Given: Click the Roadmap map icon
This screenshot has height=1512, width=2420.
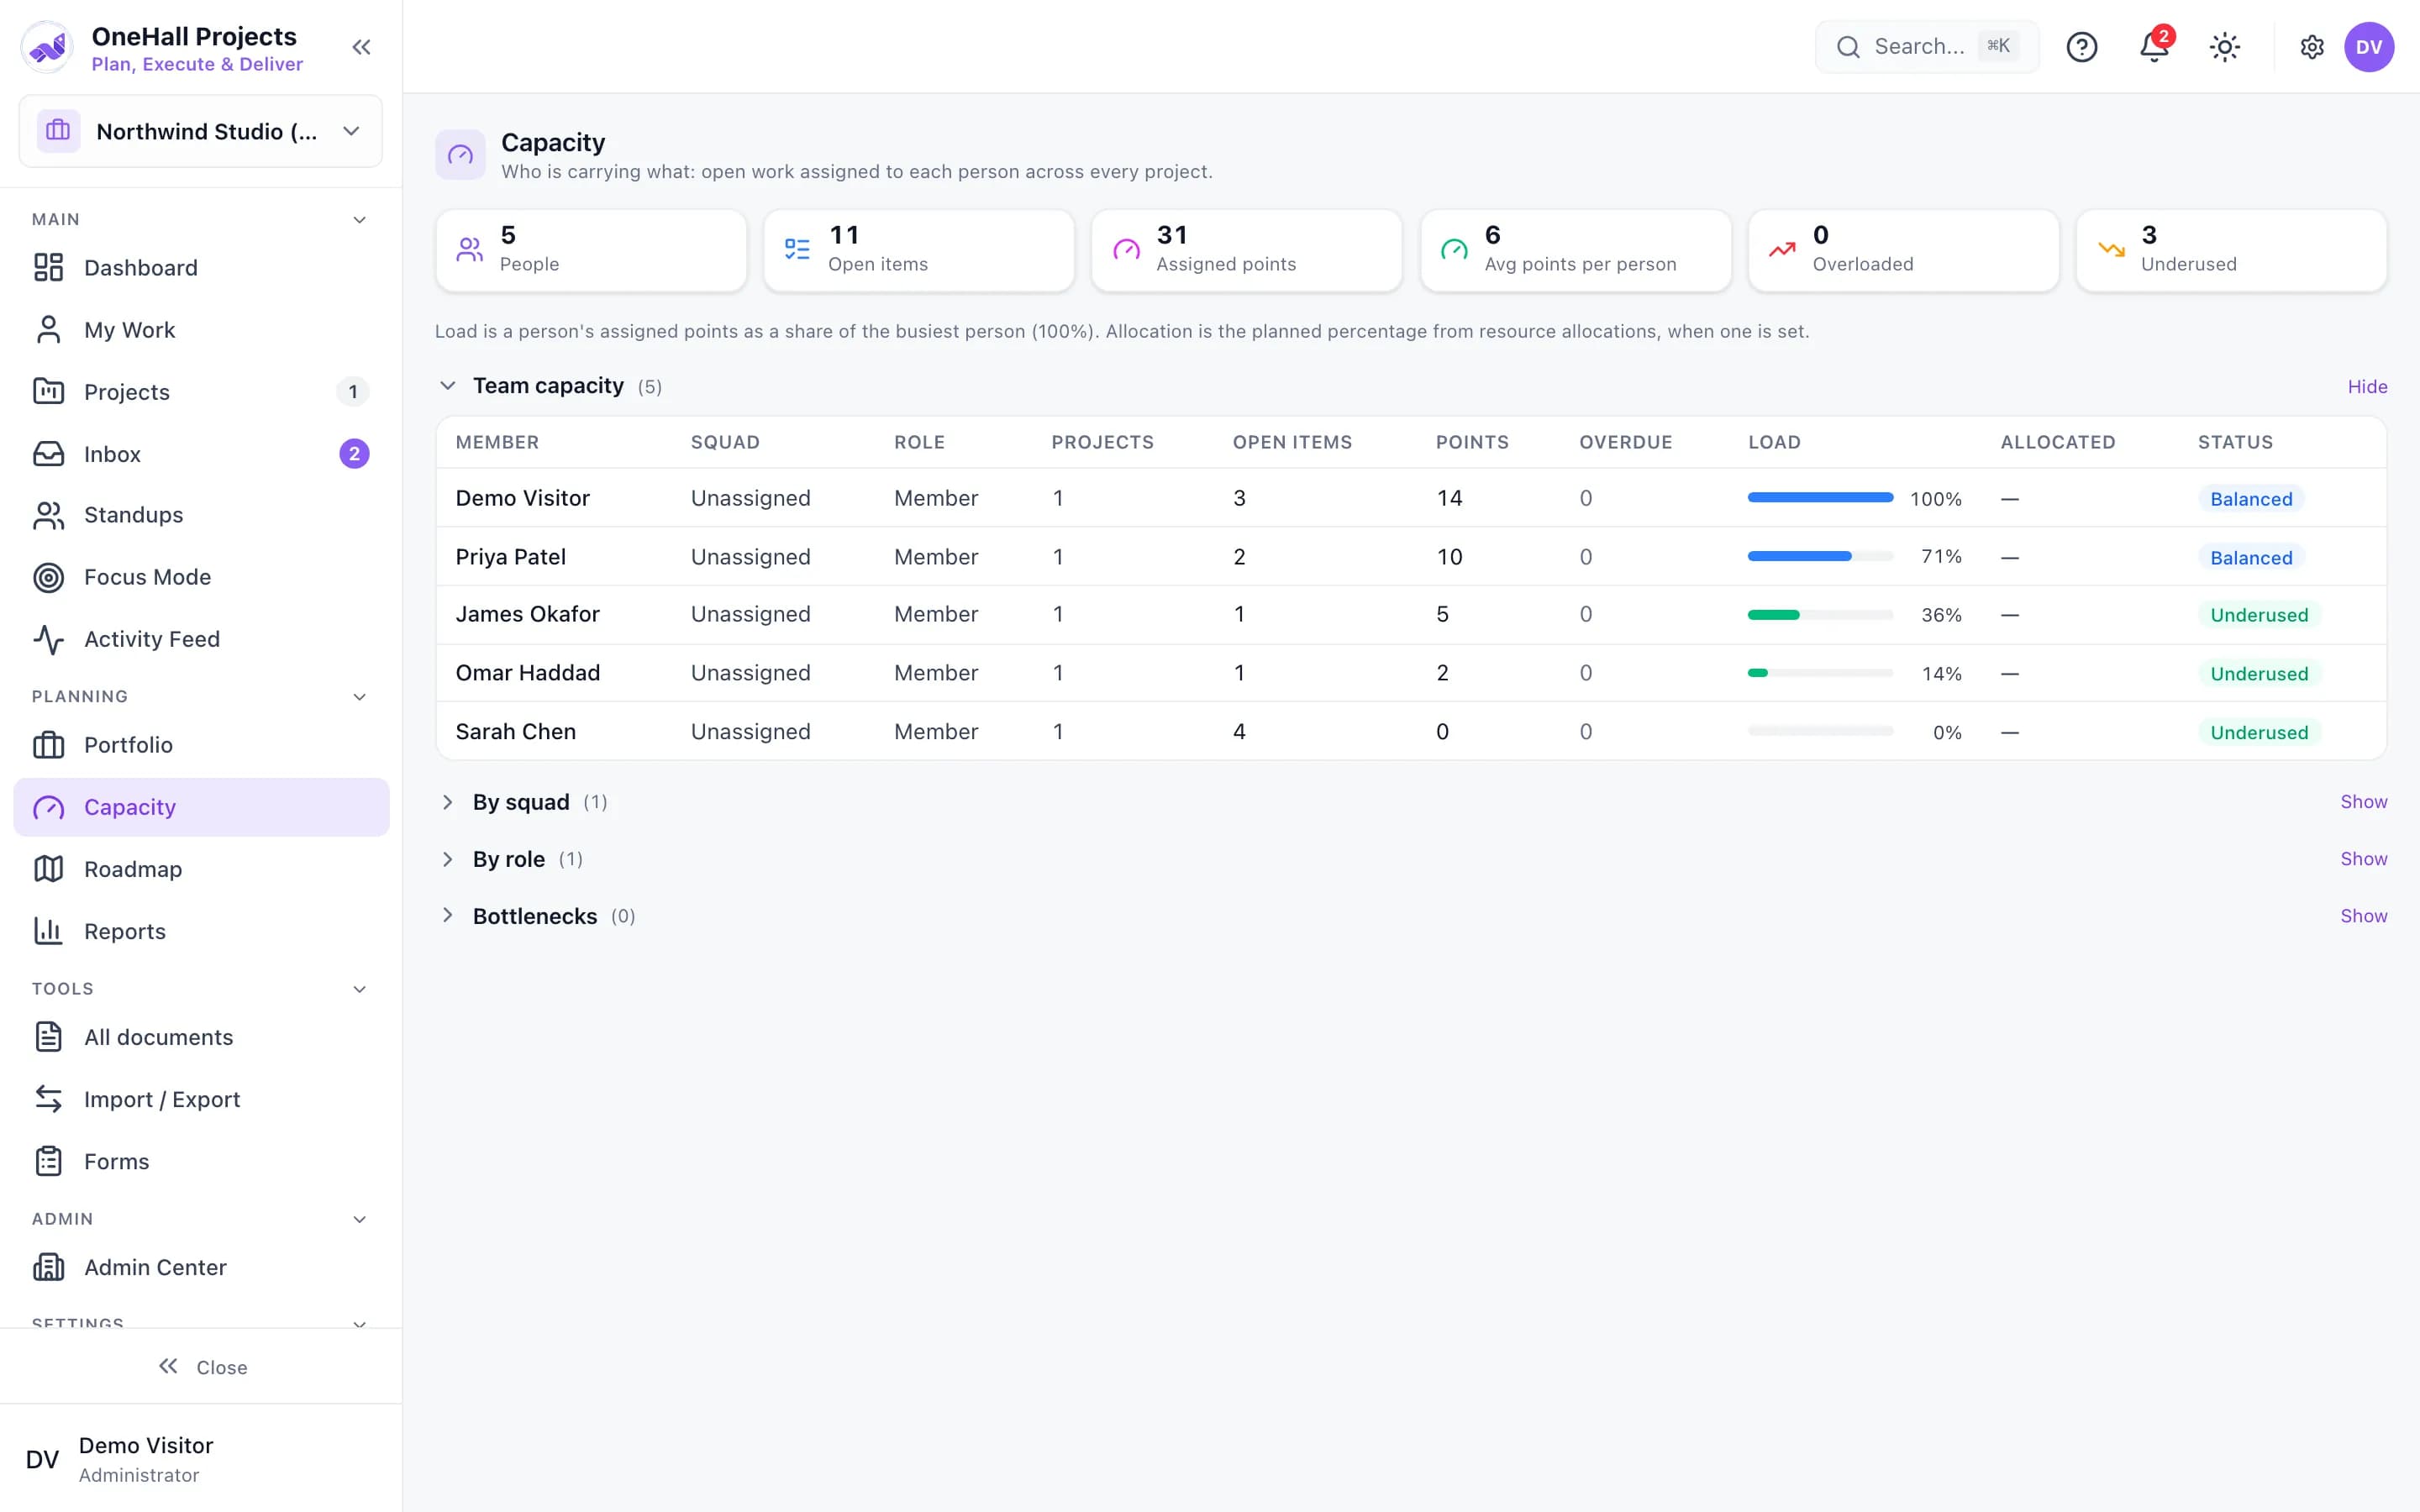Looking at the screenshot, I should click(48, 869).
